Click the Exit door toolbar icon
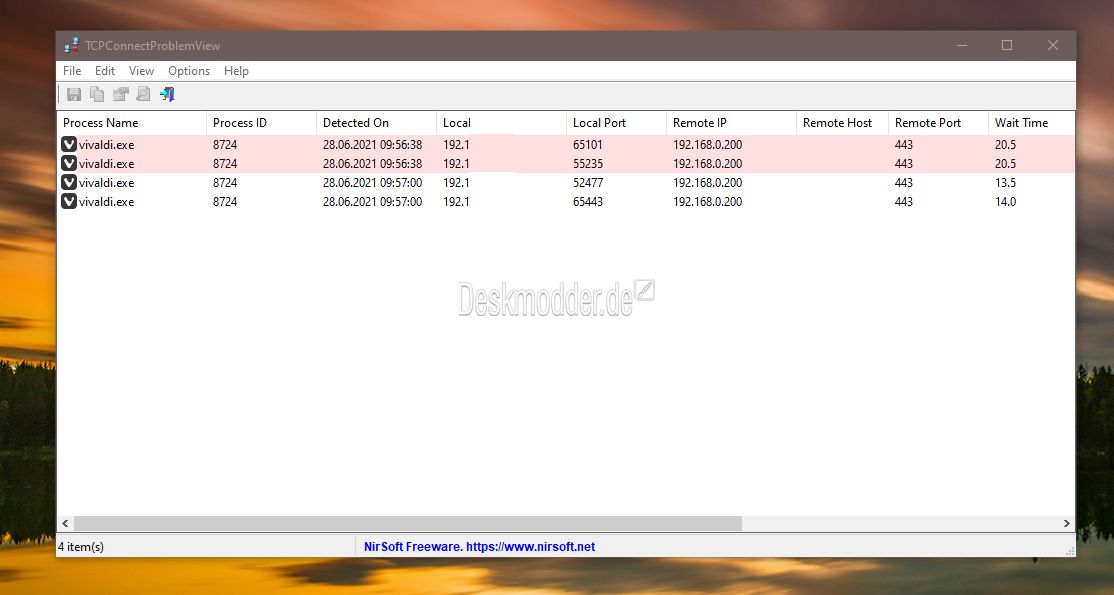The width and height of the screenshot is (1114, 595). (x=167, y=94)
